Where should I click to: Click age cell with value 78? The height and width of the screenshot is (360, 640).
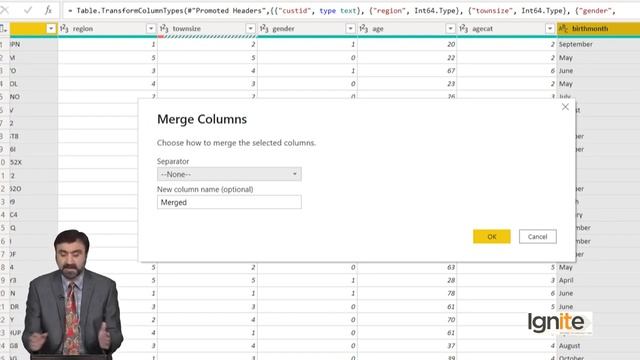[x=407, y=293]
